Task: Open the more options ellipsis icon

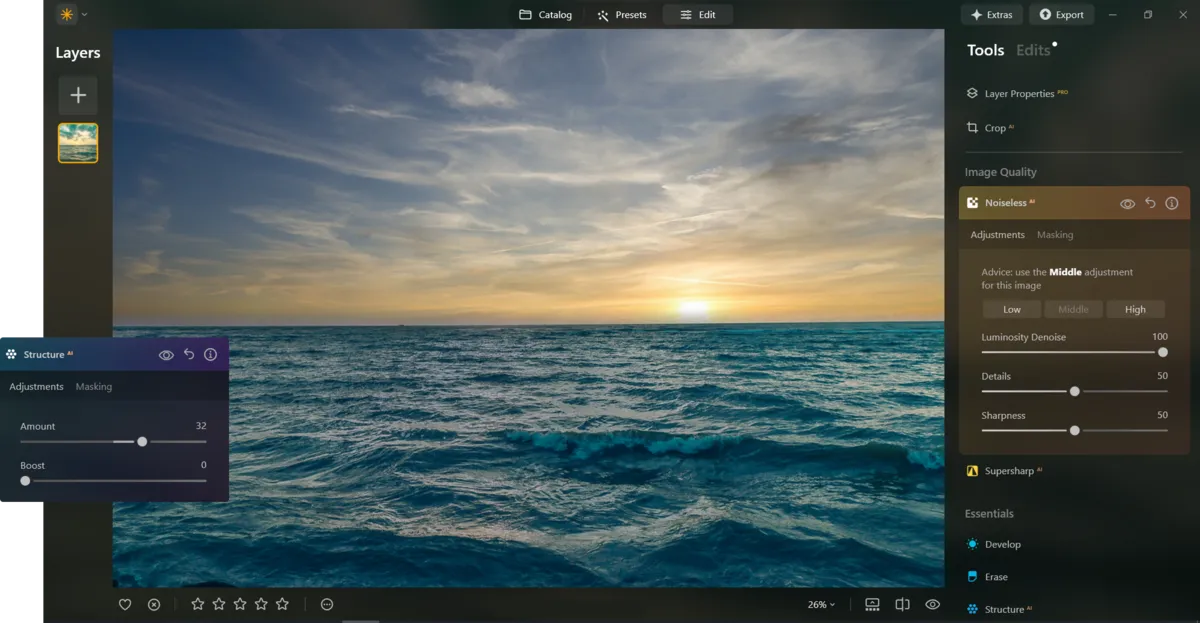Action: (327, 604)
